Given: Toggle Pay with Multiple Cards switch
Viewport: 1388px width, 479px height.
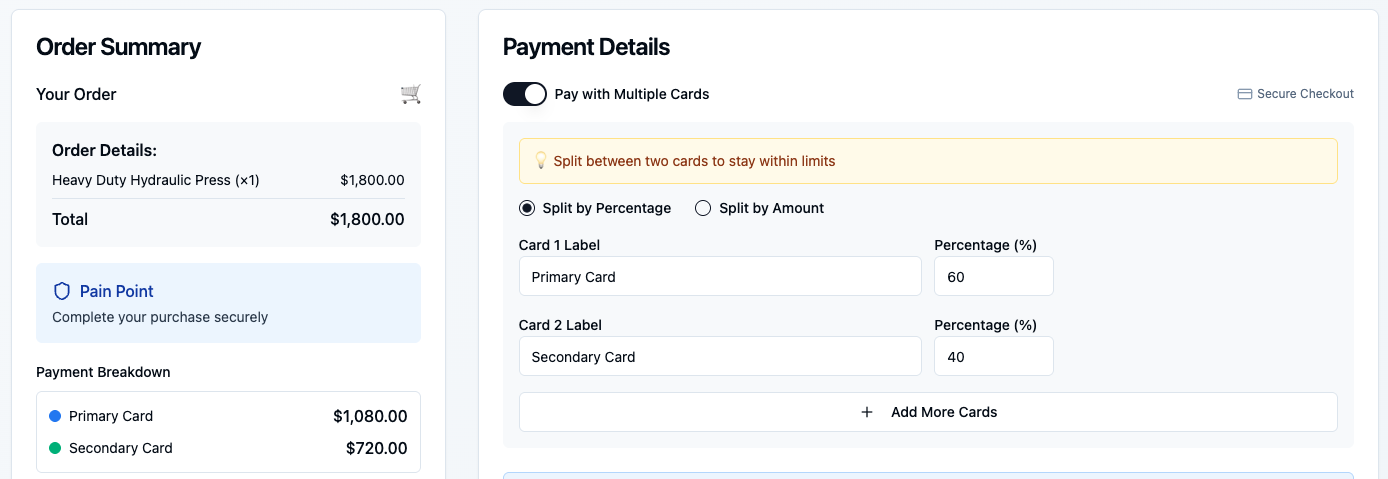Looking at the screenshot, I should (x=525, y=94).
